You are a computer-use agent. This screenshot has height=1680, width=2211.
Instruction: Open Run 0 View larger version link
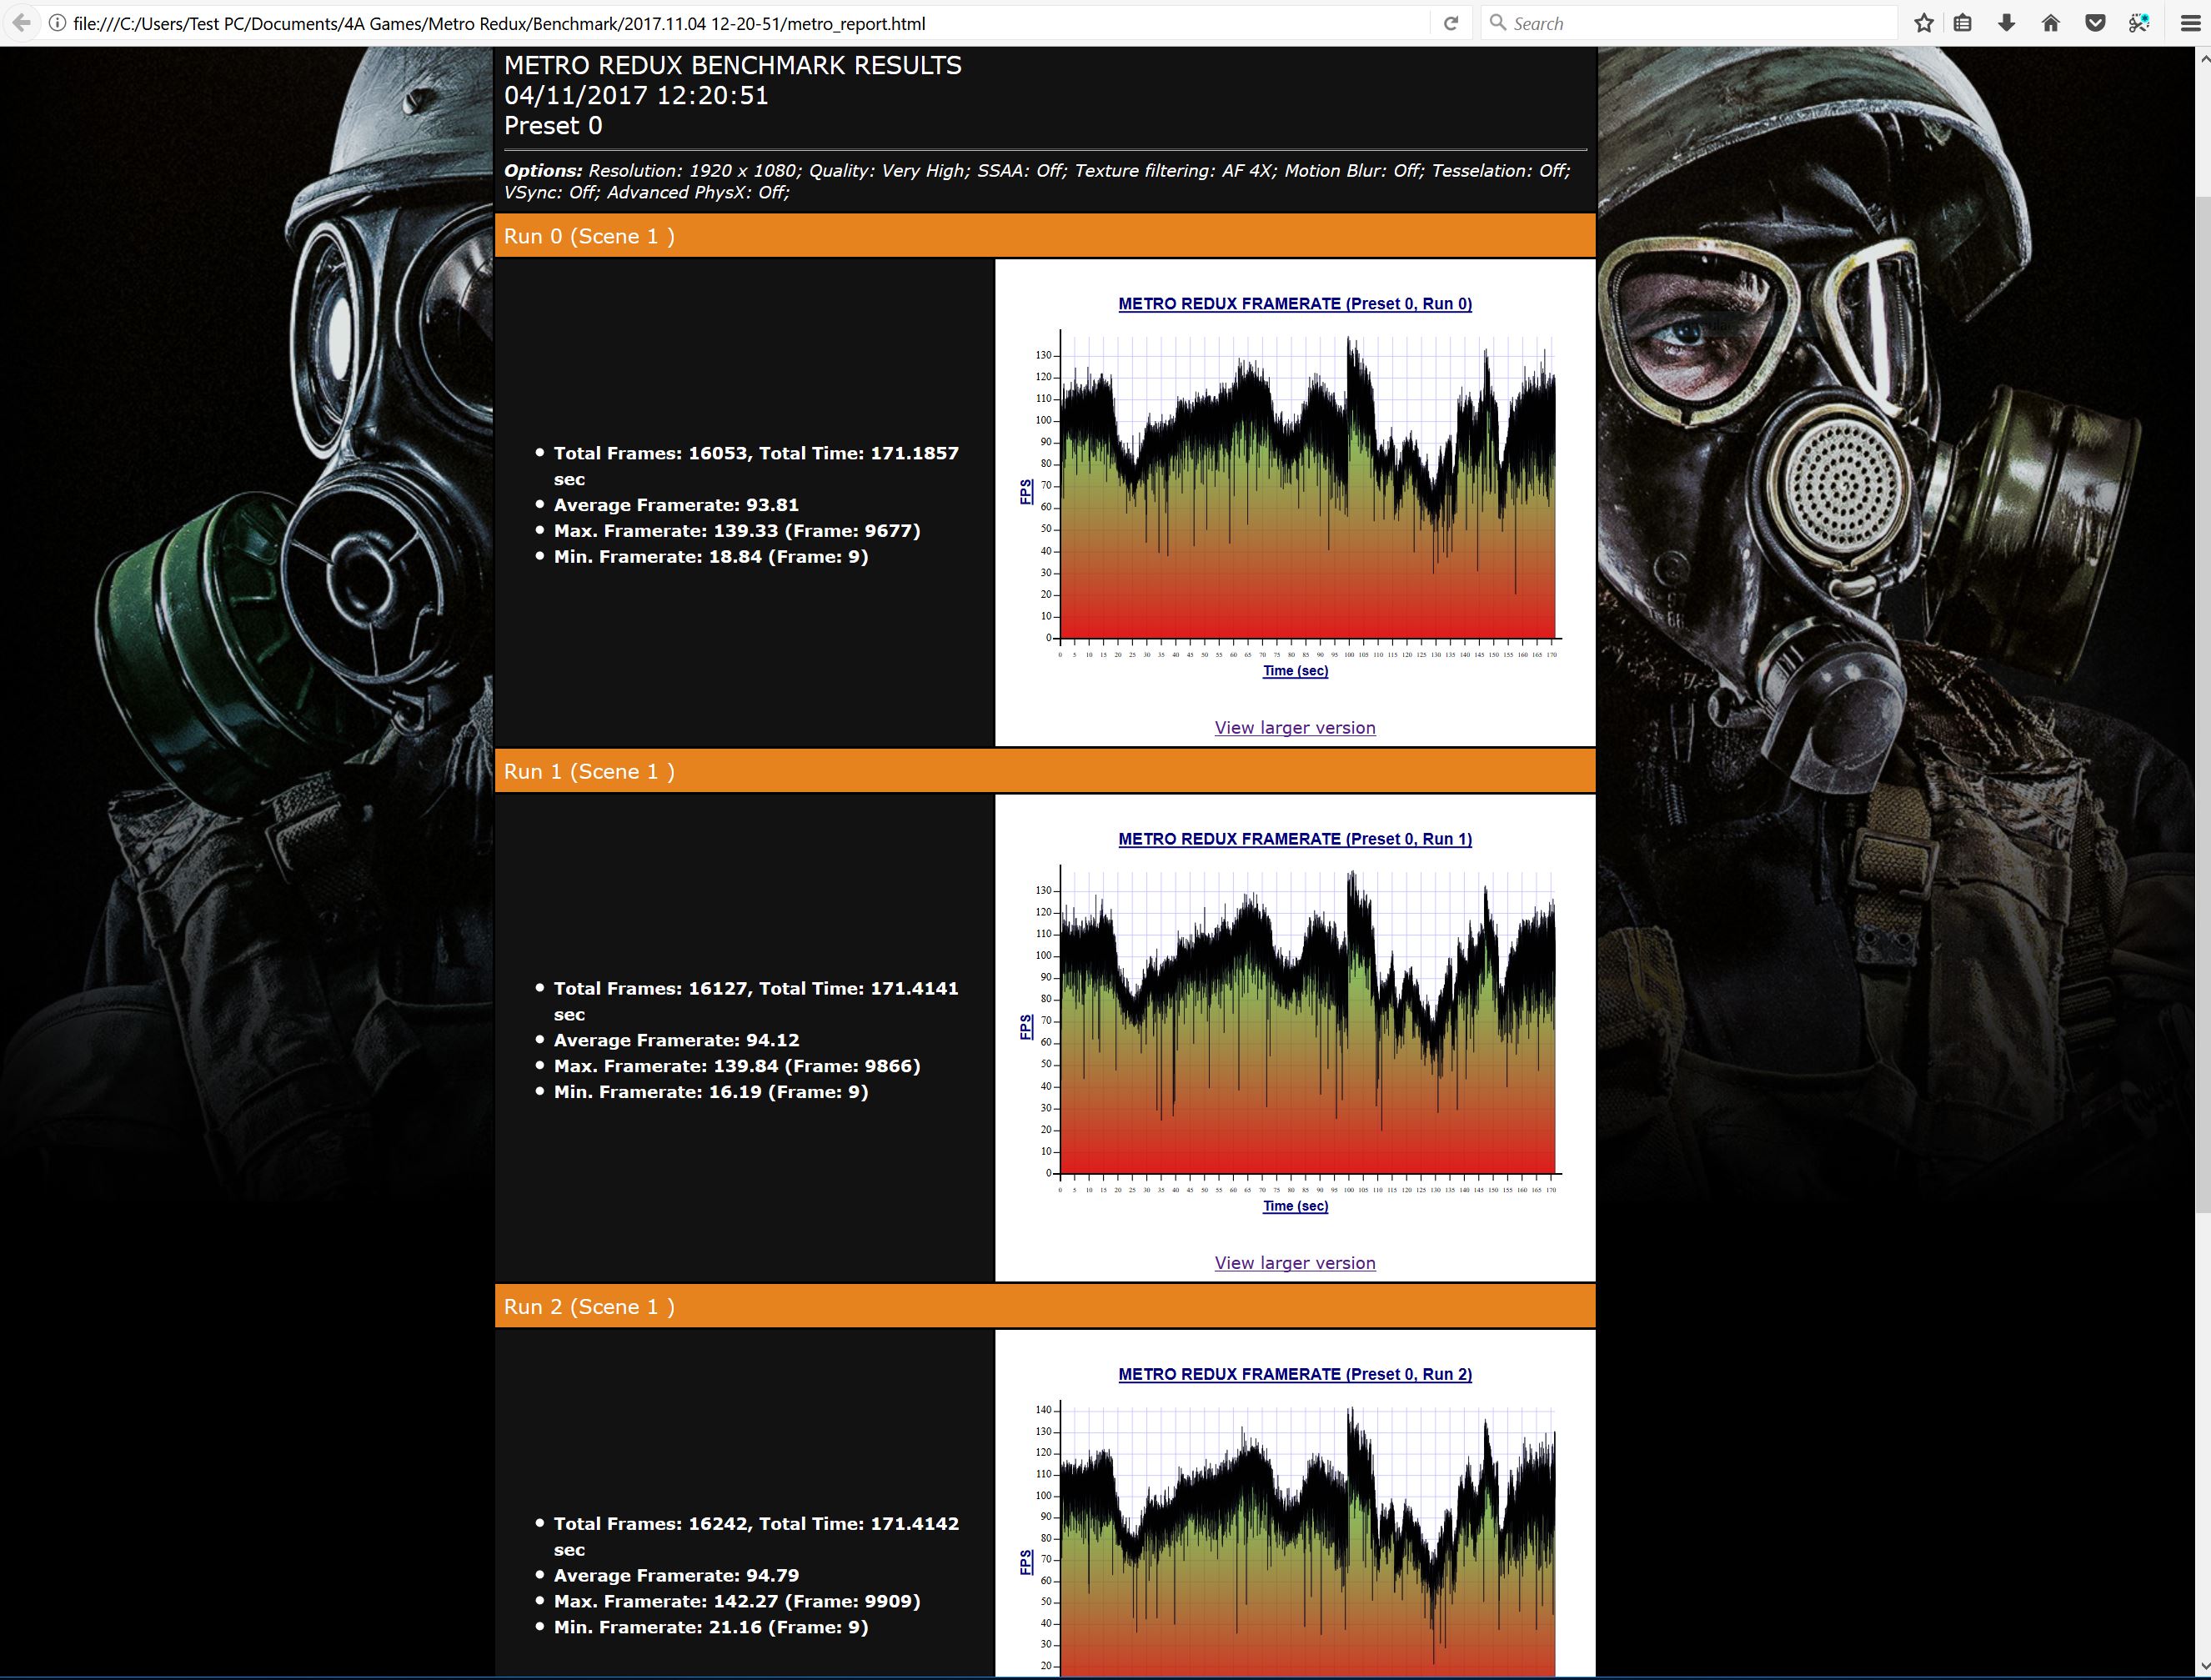(1294, 728)
